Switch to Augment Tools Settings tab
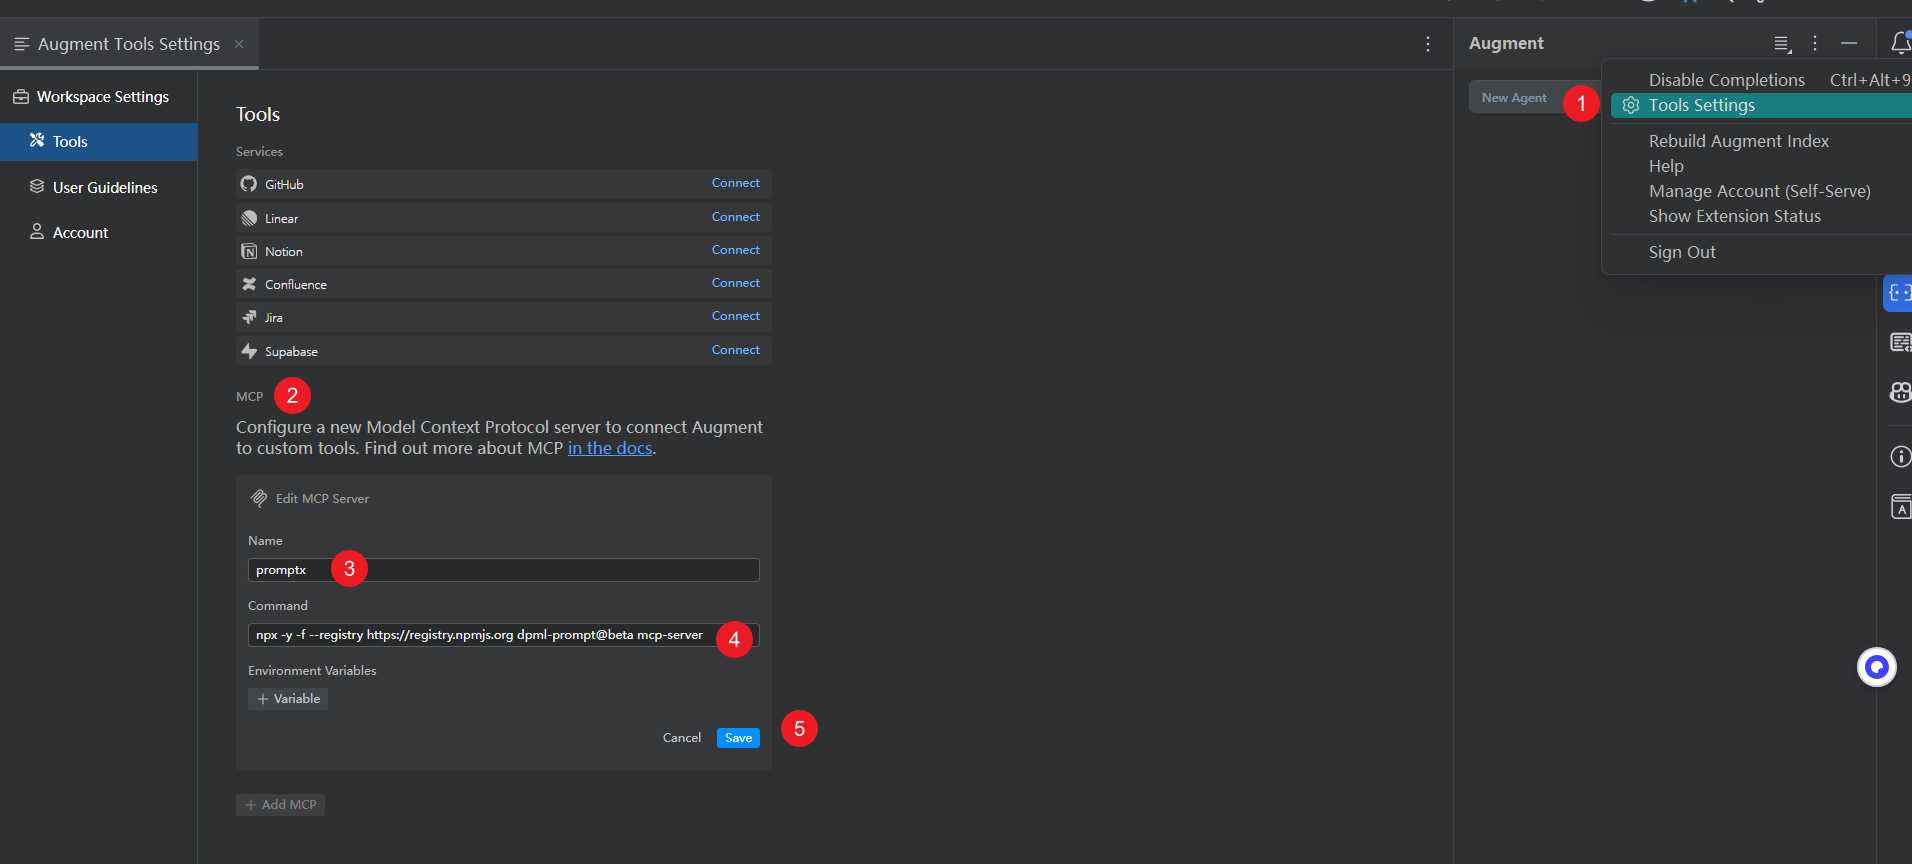 129,44
